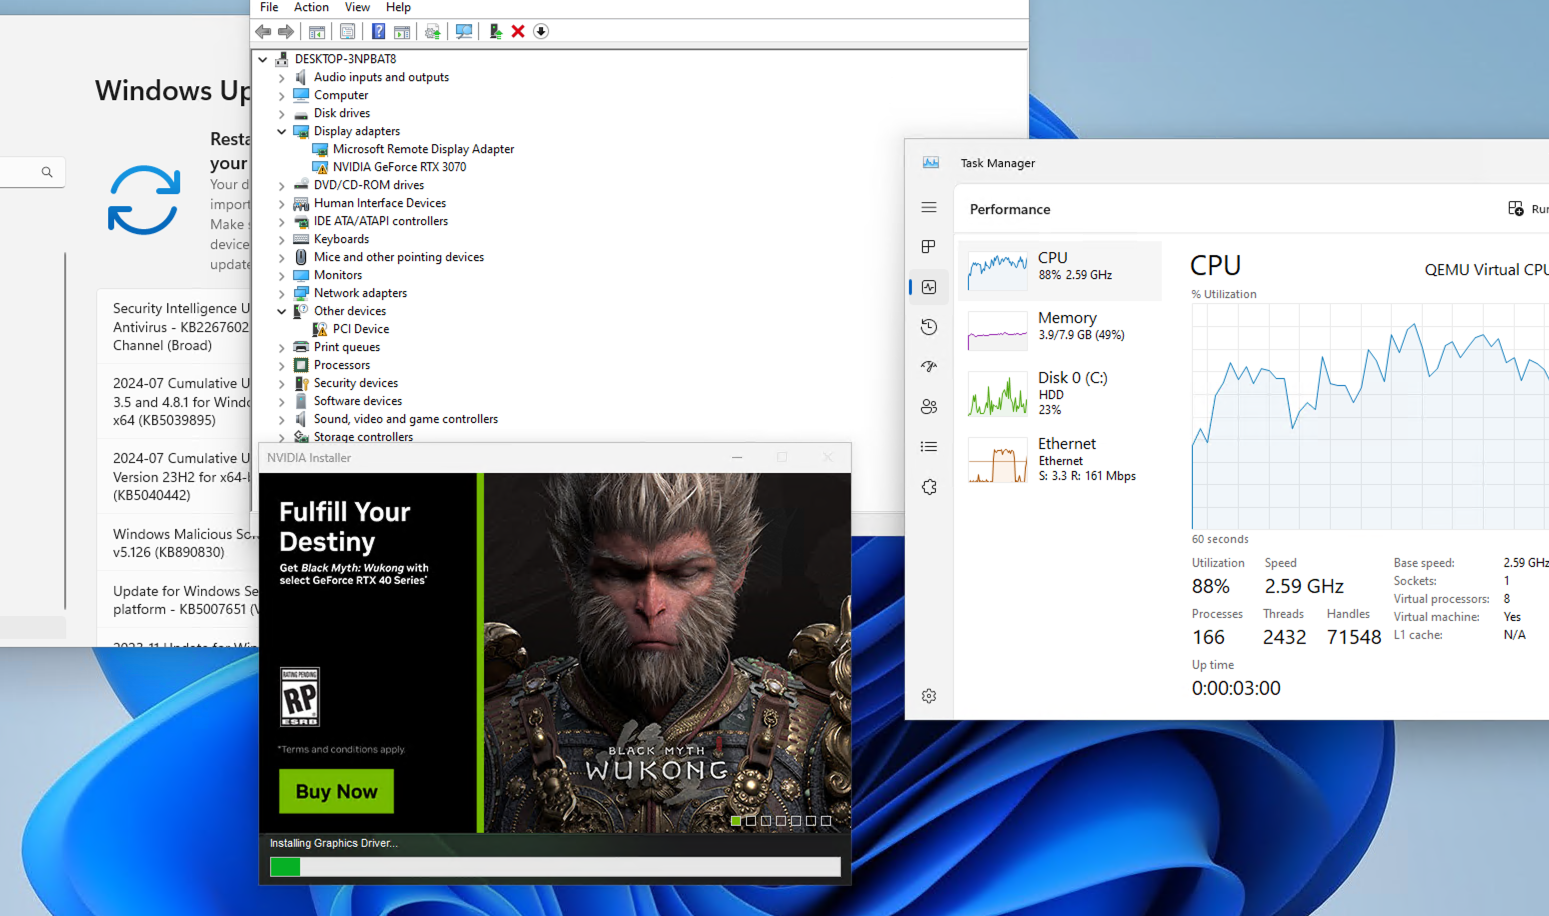1549x916 pixels.
Task: Open the Task Manager navigation hamburger menu
Action: tap(929, 208)
